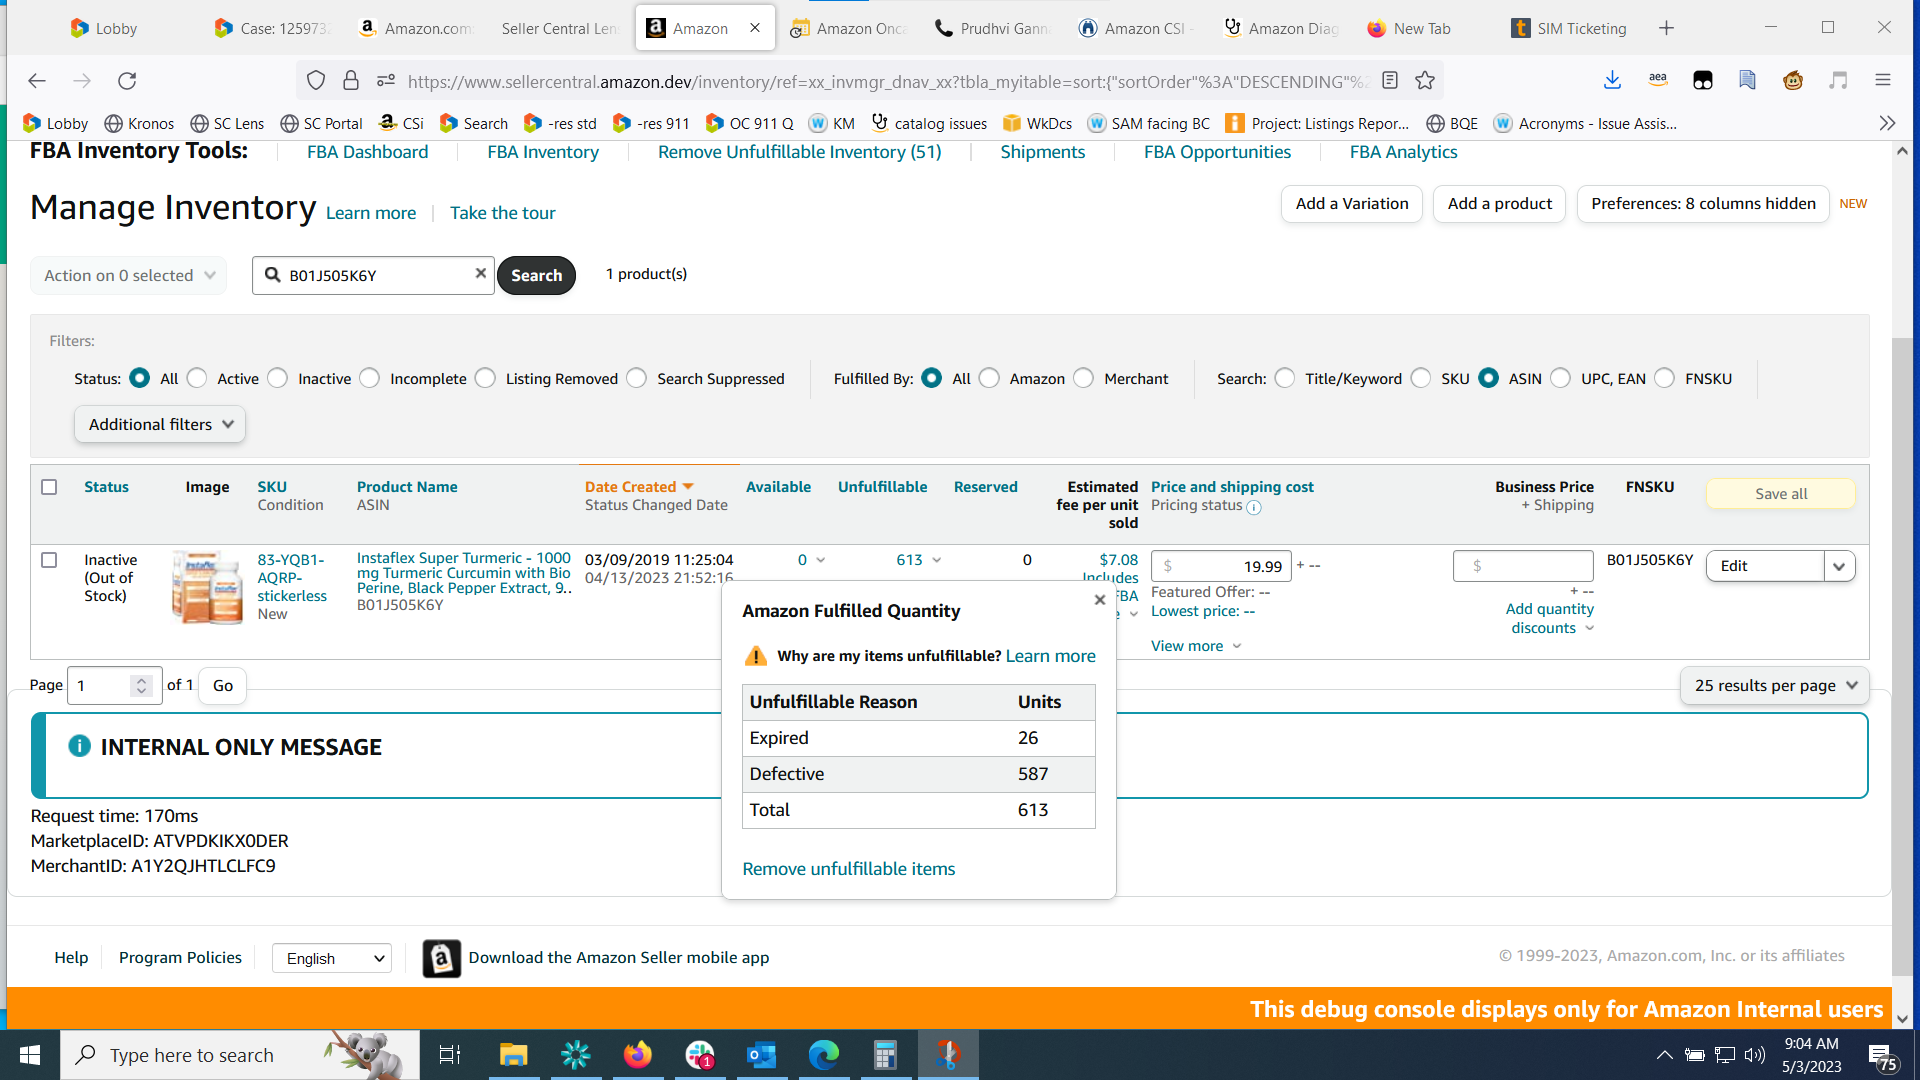The width and height of the screenshot is (1920, 1080).
Task: Click Remove unfulfillable items link
Action: click(x=849, y=869)
